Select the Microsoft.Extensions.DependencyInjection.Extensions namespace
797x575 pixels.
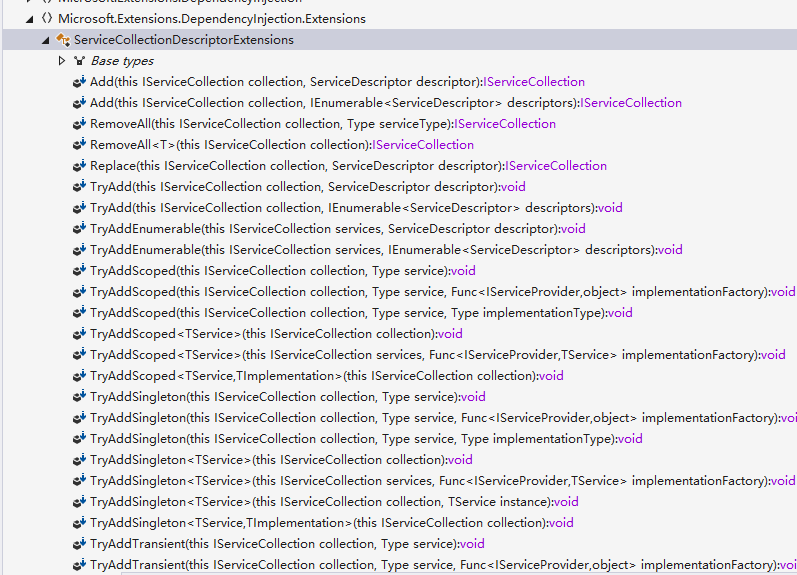pyautogui.click(x=211, y=19)
